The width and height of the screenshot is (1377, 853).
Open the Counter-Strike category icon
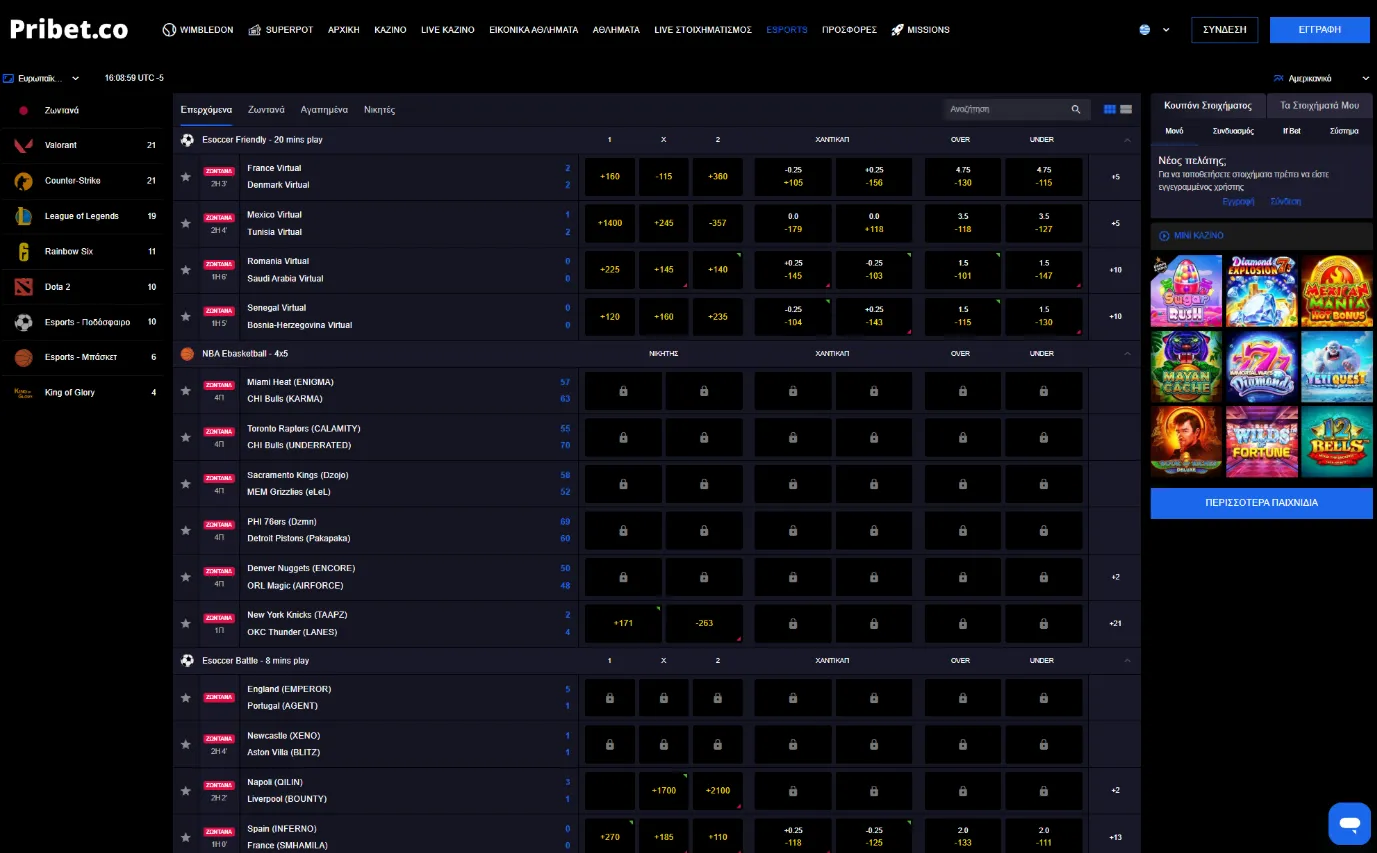(23, 181)
